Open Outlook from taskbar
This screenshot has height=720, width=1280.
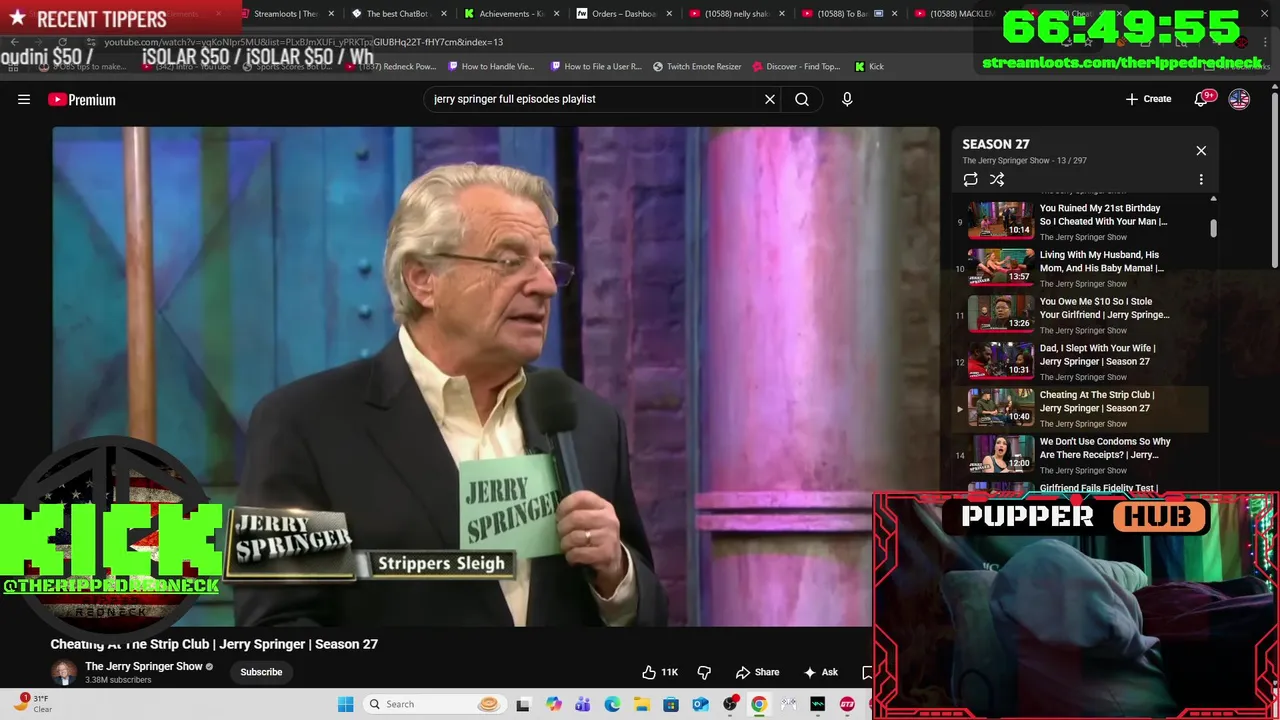click(700, 704)
